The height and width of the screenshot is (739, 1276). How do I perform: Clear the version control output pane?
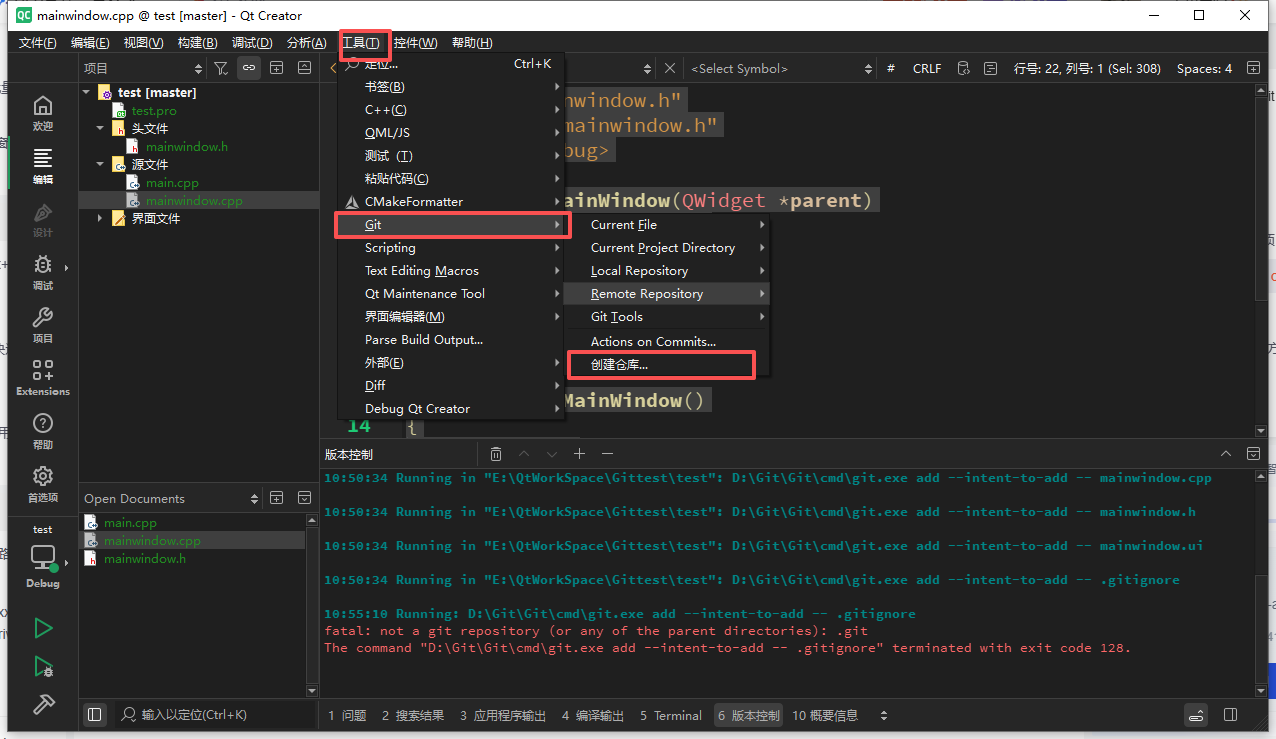coord(496,454)
